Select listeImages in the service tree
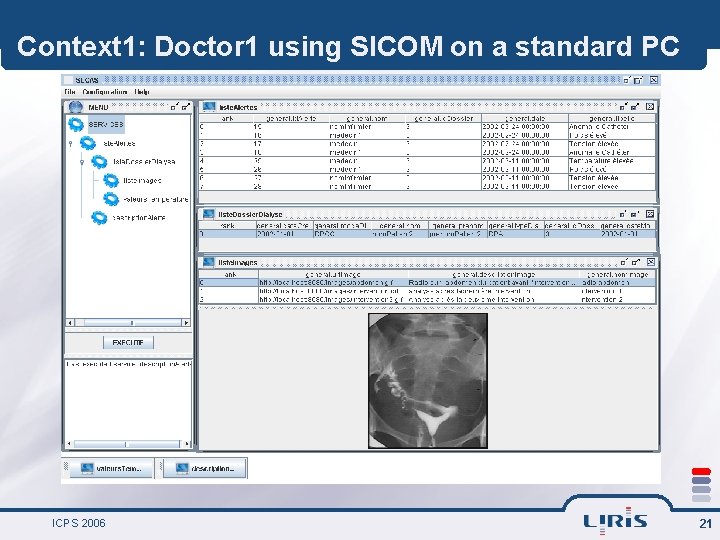 click(x=142, y=180)
